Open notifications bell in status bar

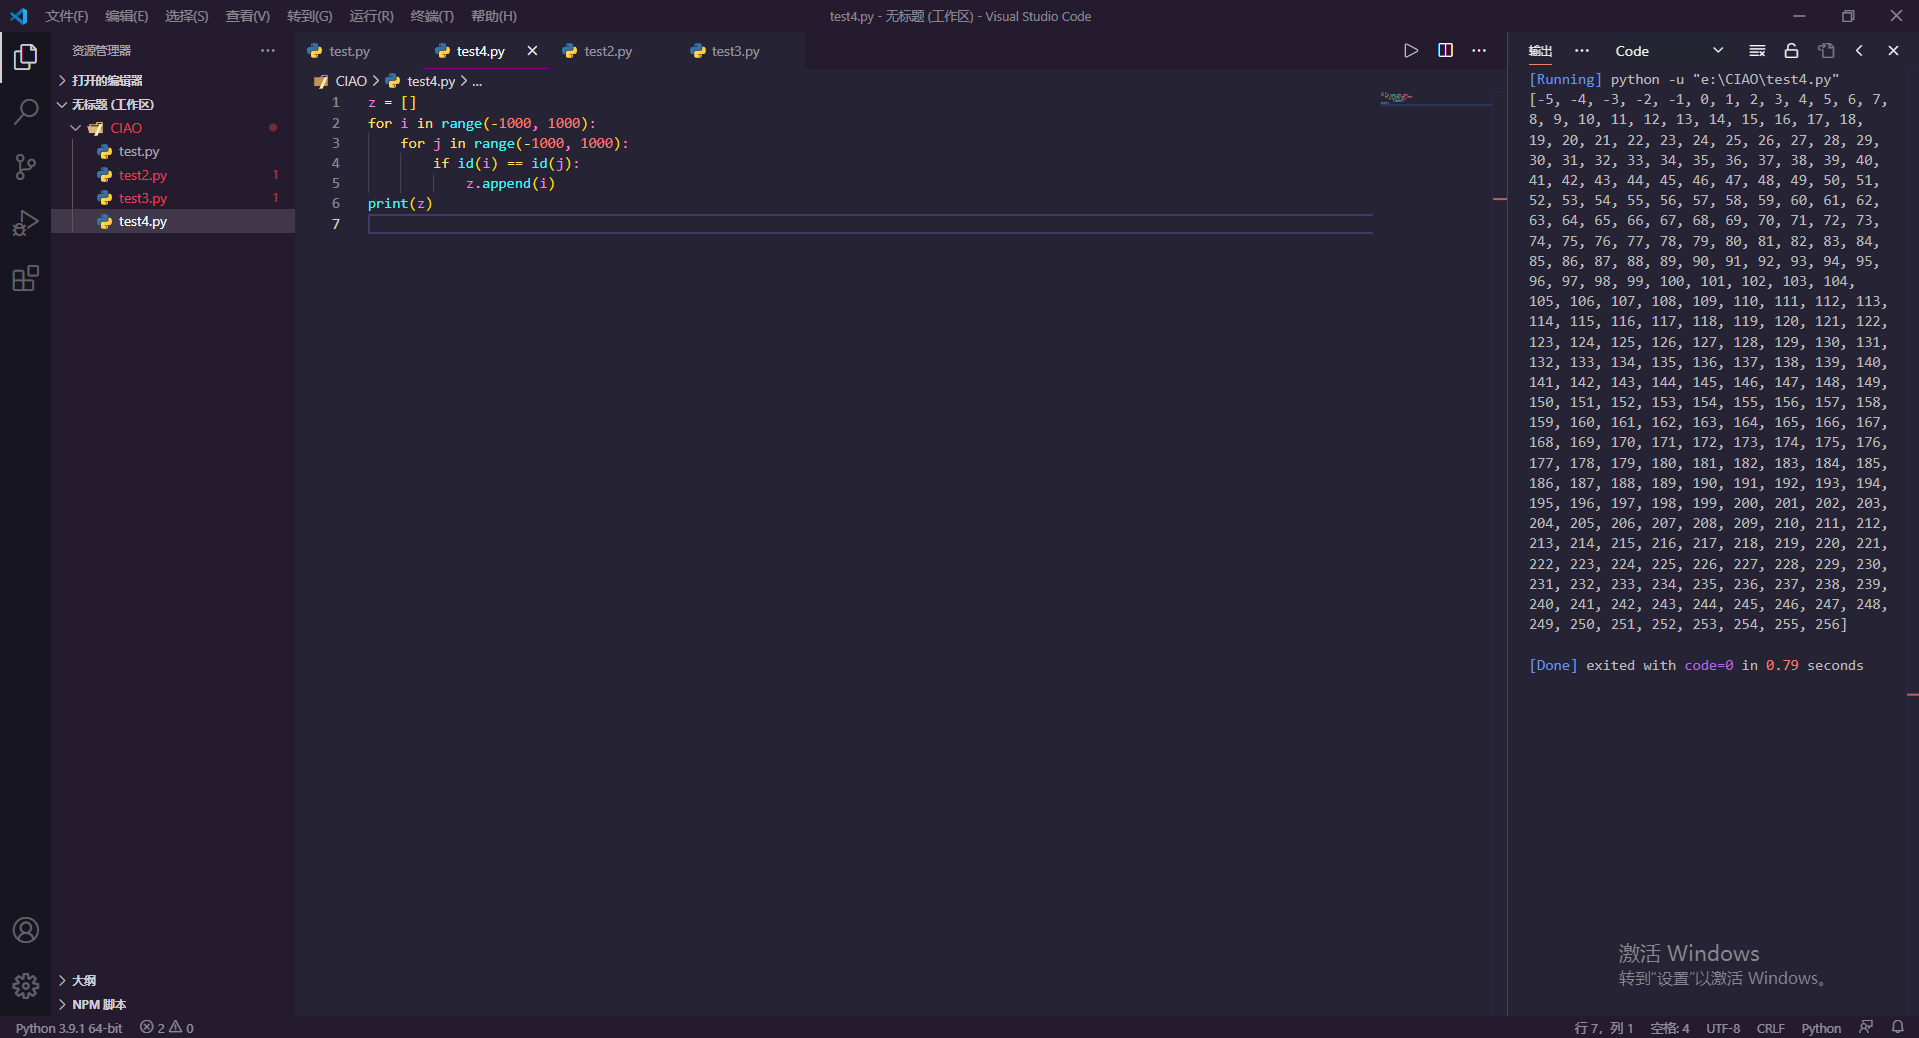click(1897, 1027)
